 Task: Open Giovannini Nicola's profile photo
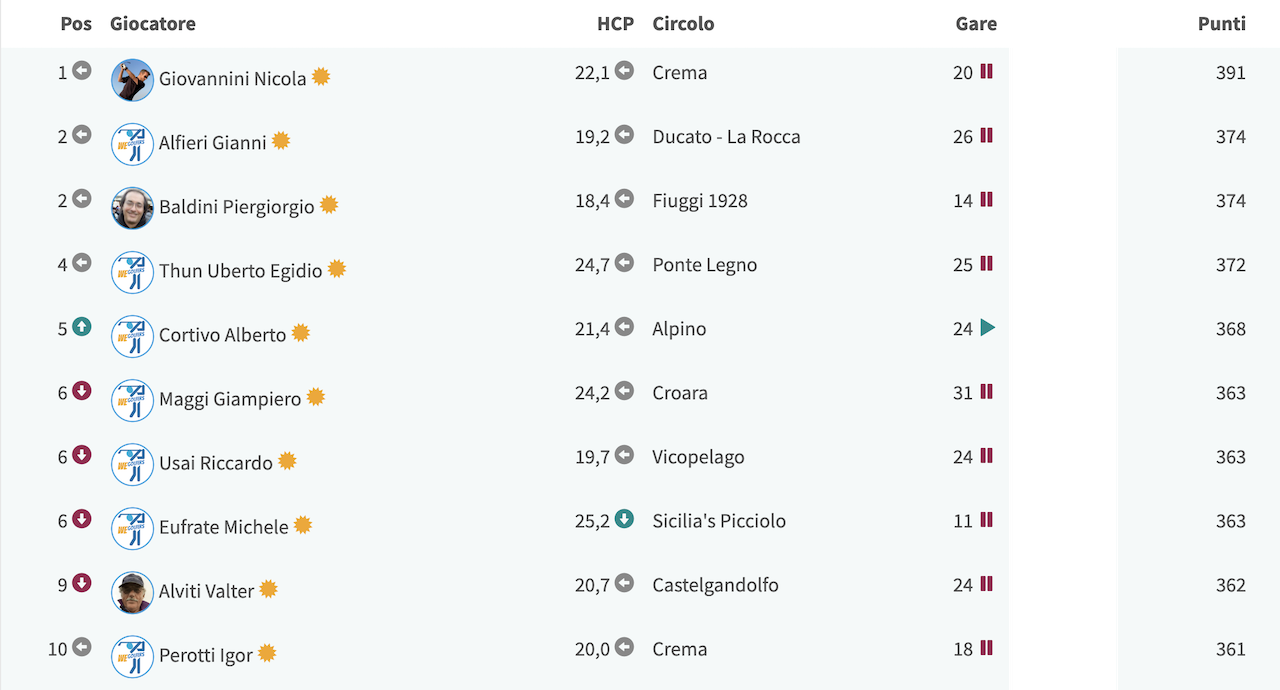pyautogui.click(x=132, y=80)
